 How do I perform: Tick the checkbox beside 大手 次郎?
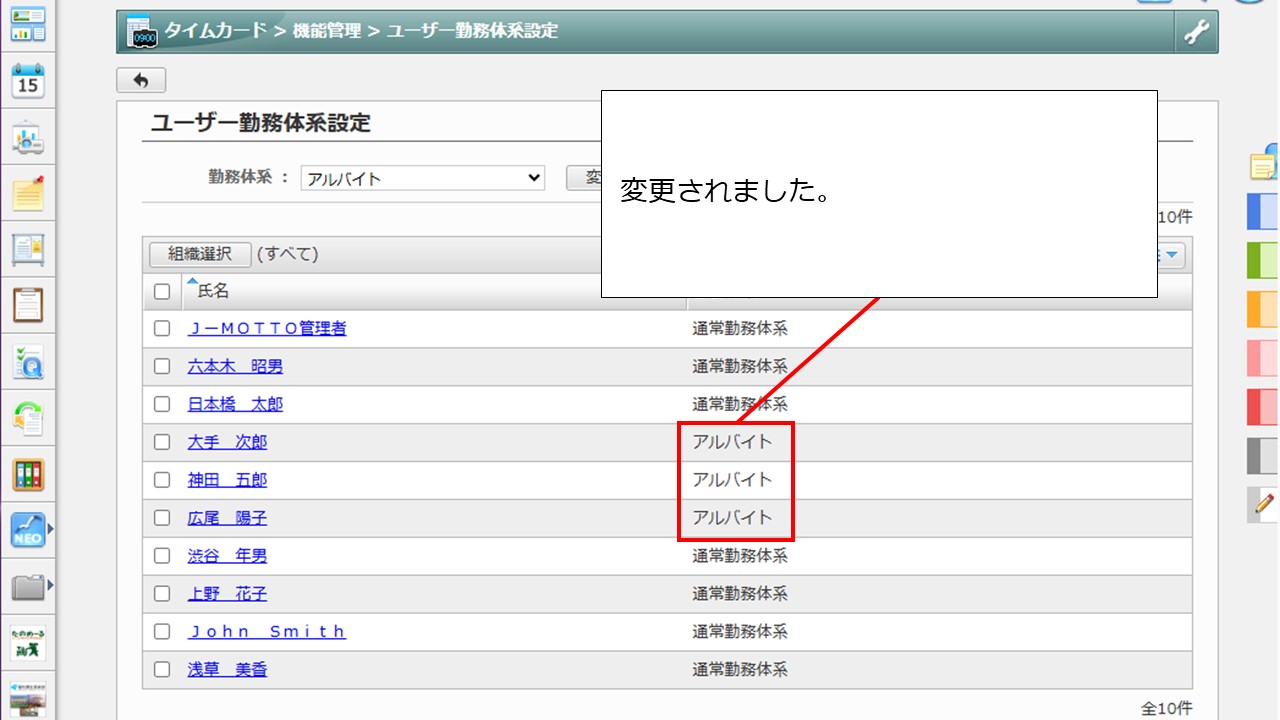pyautogui.click(x=162, y=442)
